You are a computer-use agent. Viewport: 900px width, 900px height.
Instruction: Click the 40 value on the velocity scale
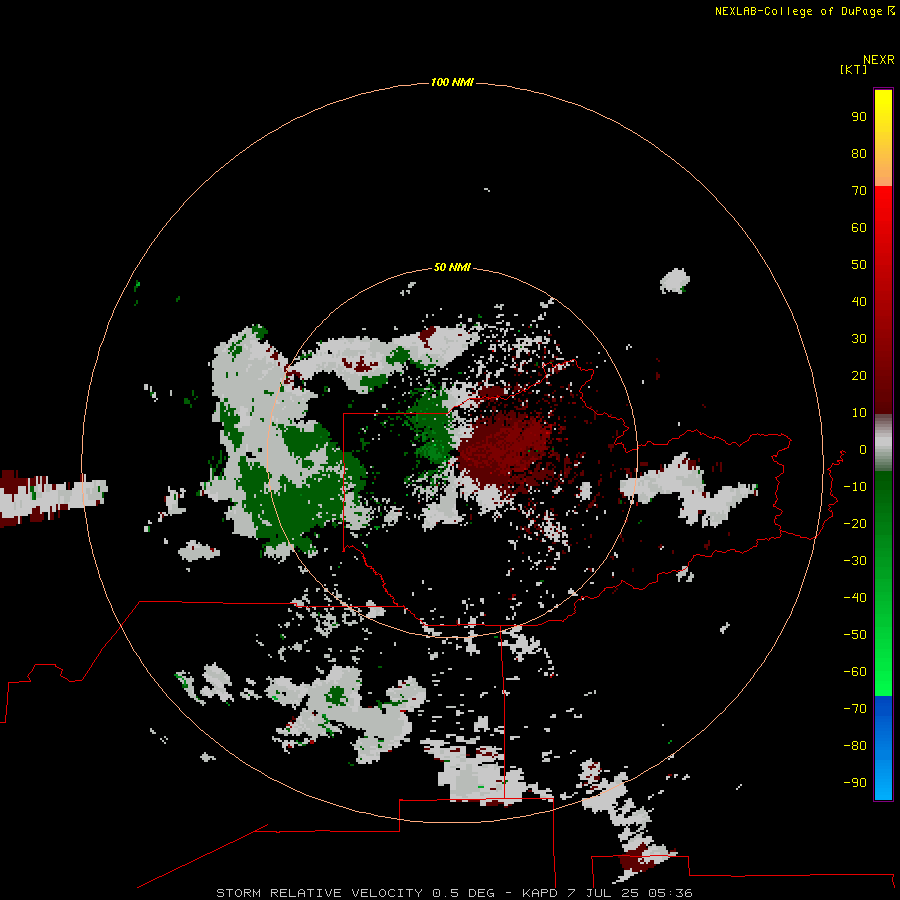pyautogui.click(x=859, y=301)
